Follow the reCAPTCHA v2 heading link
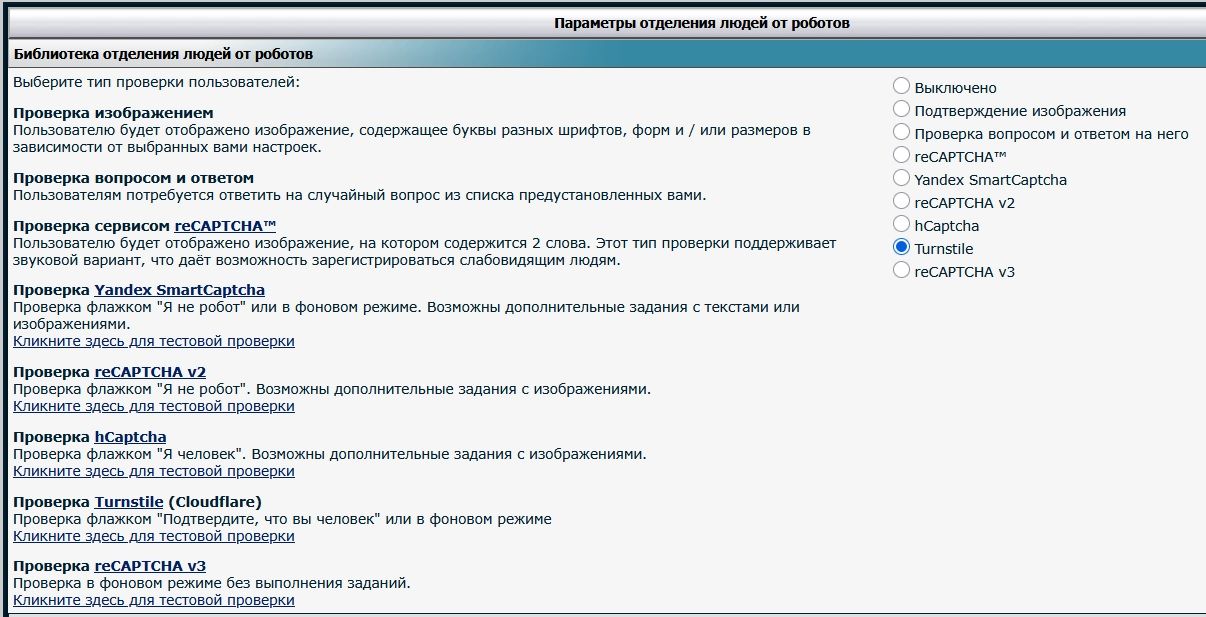1206x617 pixels. pyautogui.click(x=150, y=372)
